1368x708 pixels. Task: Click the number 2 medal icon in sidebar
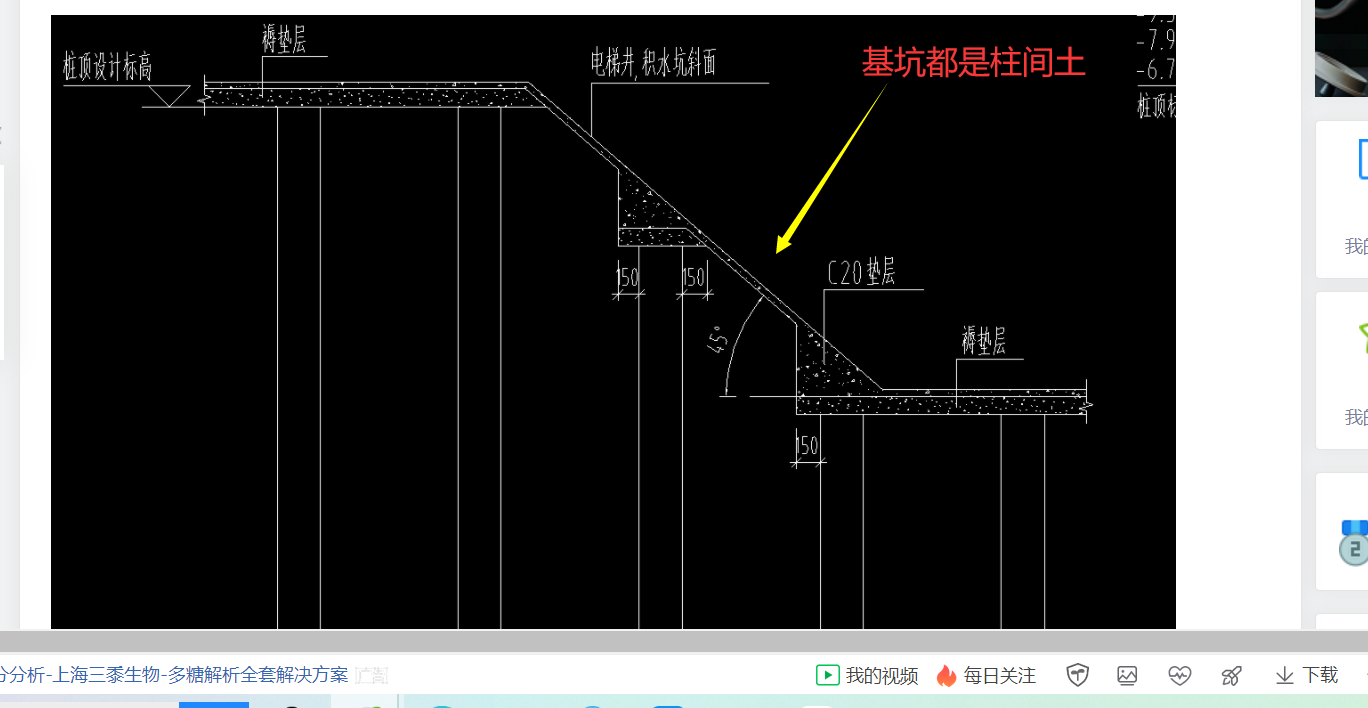[1354, 543]
